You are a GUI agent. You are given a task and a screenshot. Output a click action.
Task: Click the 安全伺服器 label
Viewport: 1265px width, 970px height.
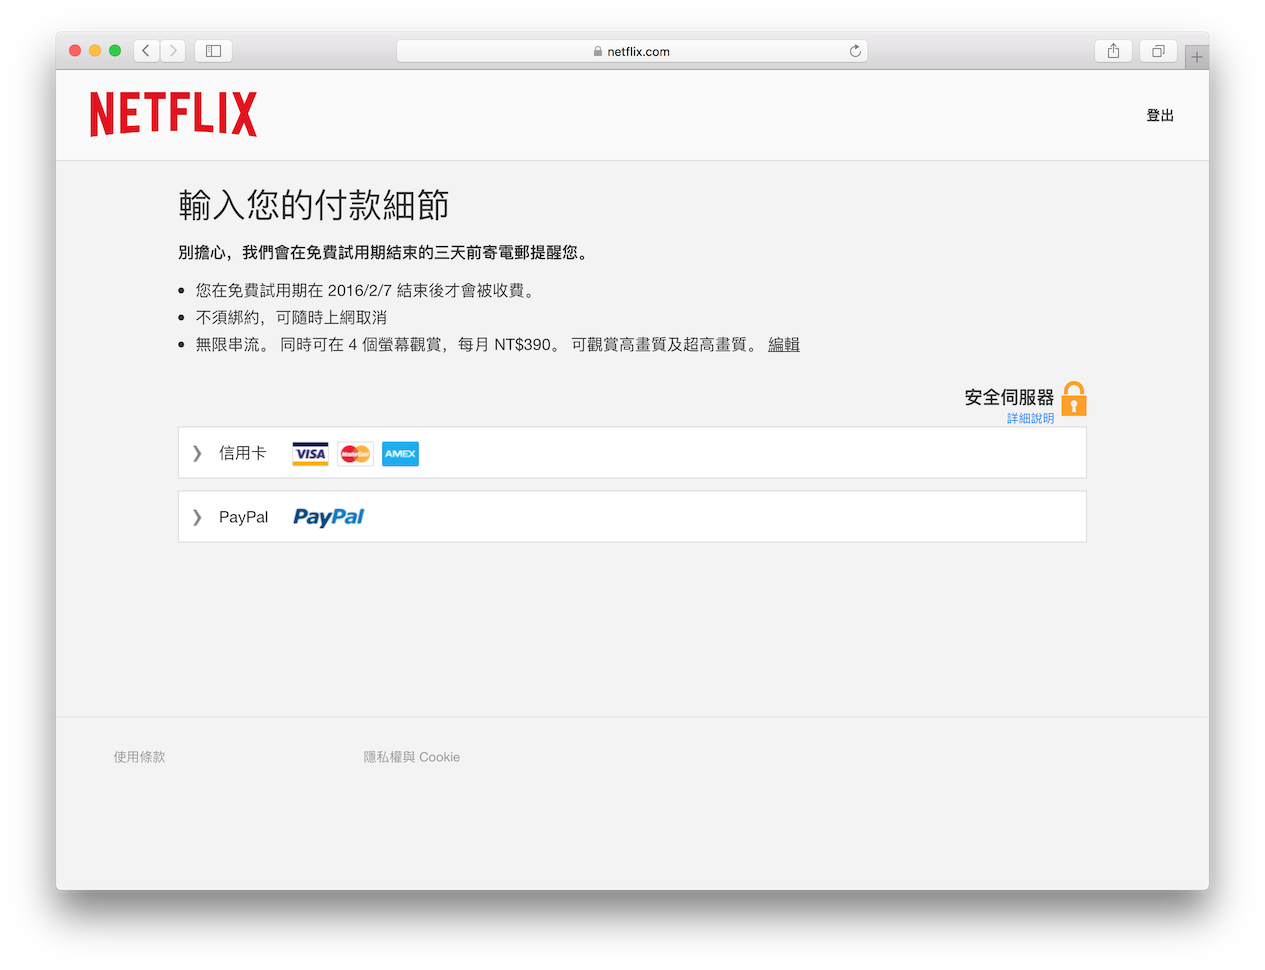point(1009,397)
